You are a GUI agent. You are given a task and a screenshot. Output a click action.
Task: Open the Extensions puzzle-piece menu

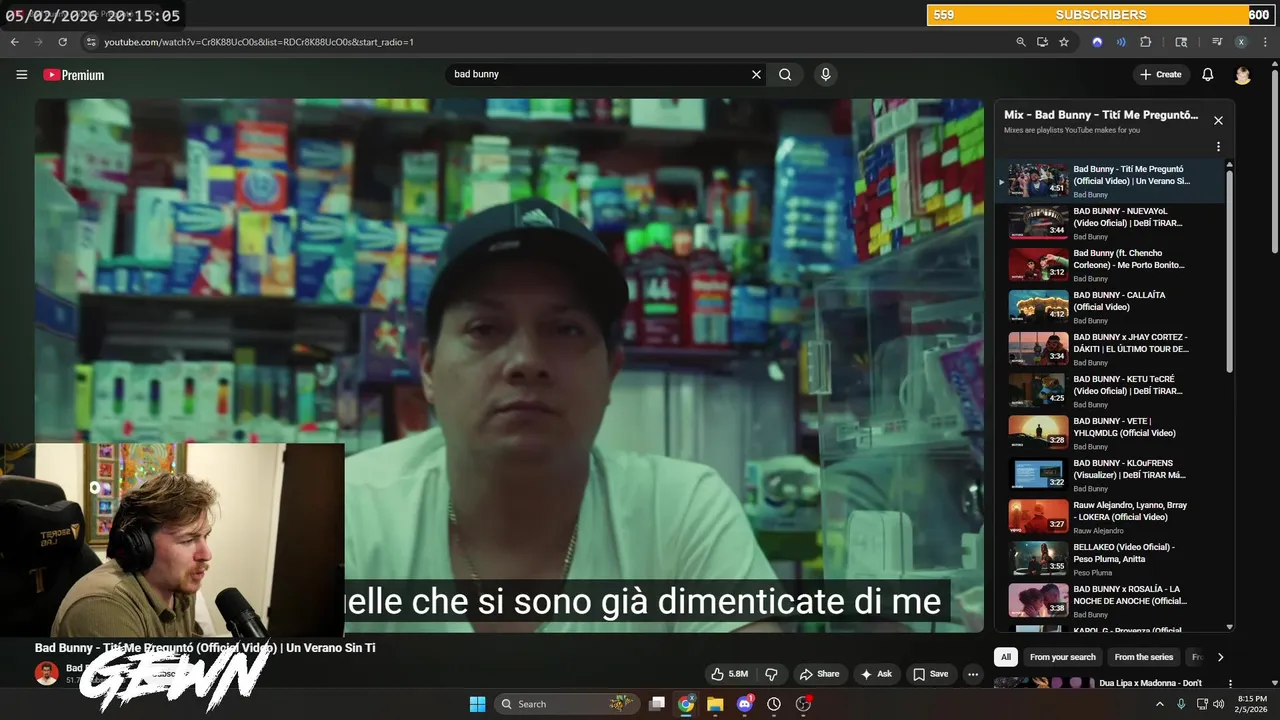[1146, 42]
